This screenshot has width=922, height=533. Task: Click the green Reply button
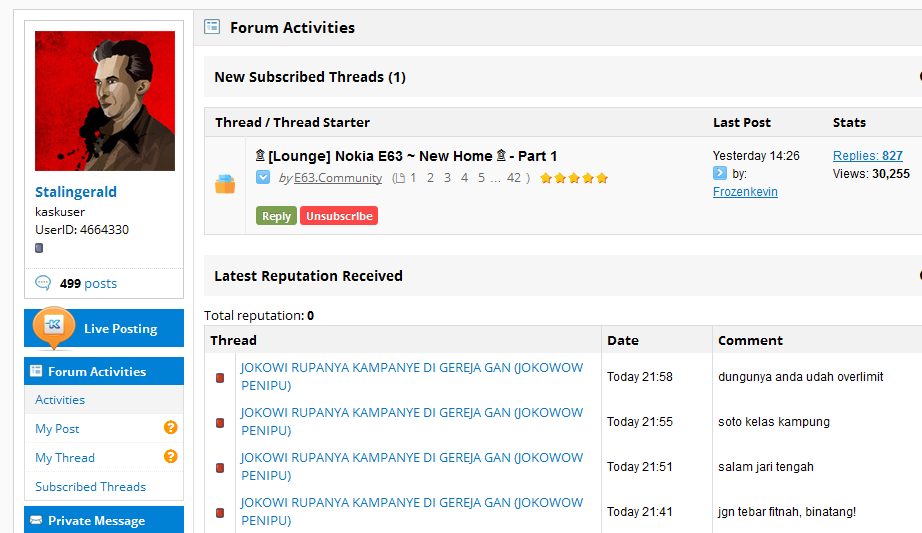coord(276,216)
